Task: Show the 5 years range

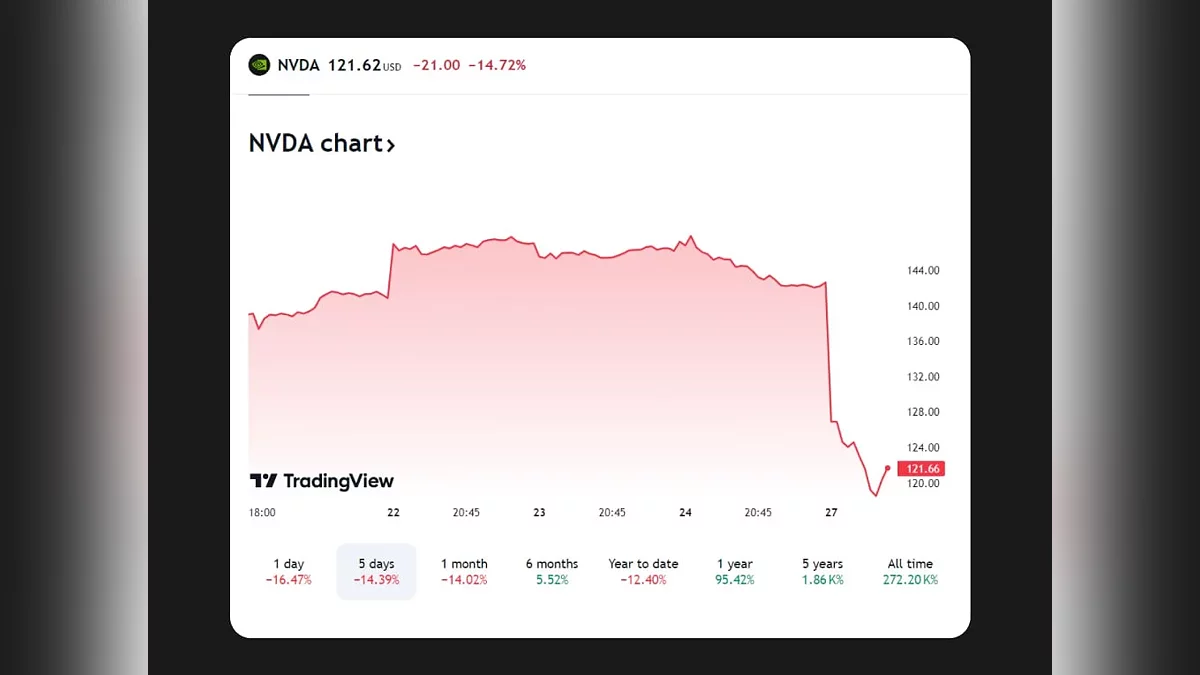Action: (822, 571)
